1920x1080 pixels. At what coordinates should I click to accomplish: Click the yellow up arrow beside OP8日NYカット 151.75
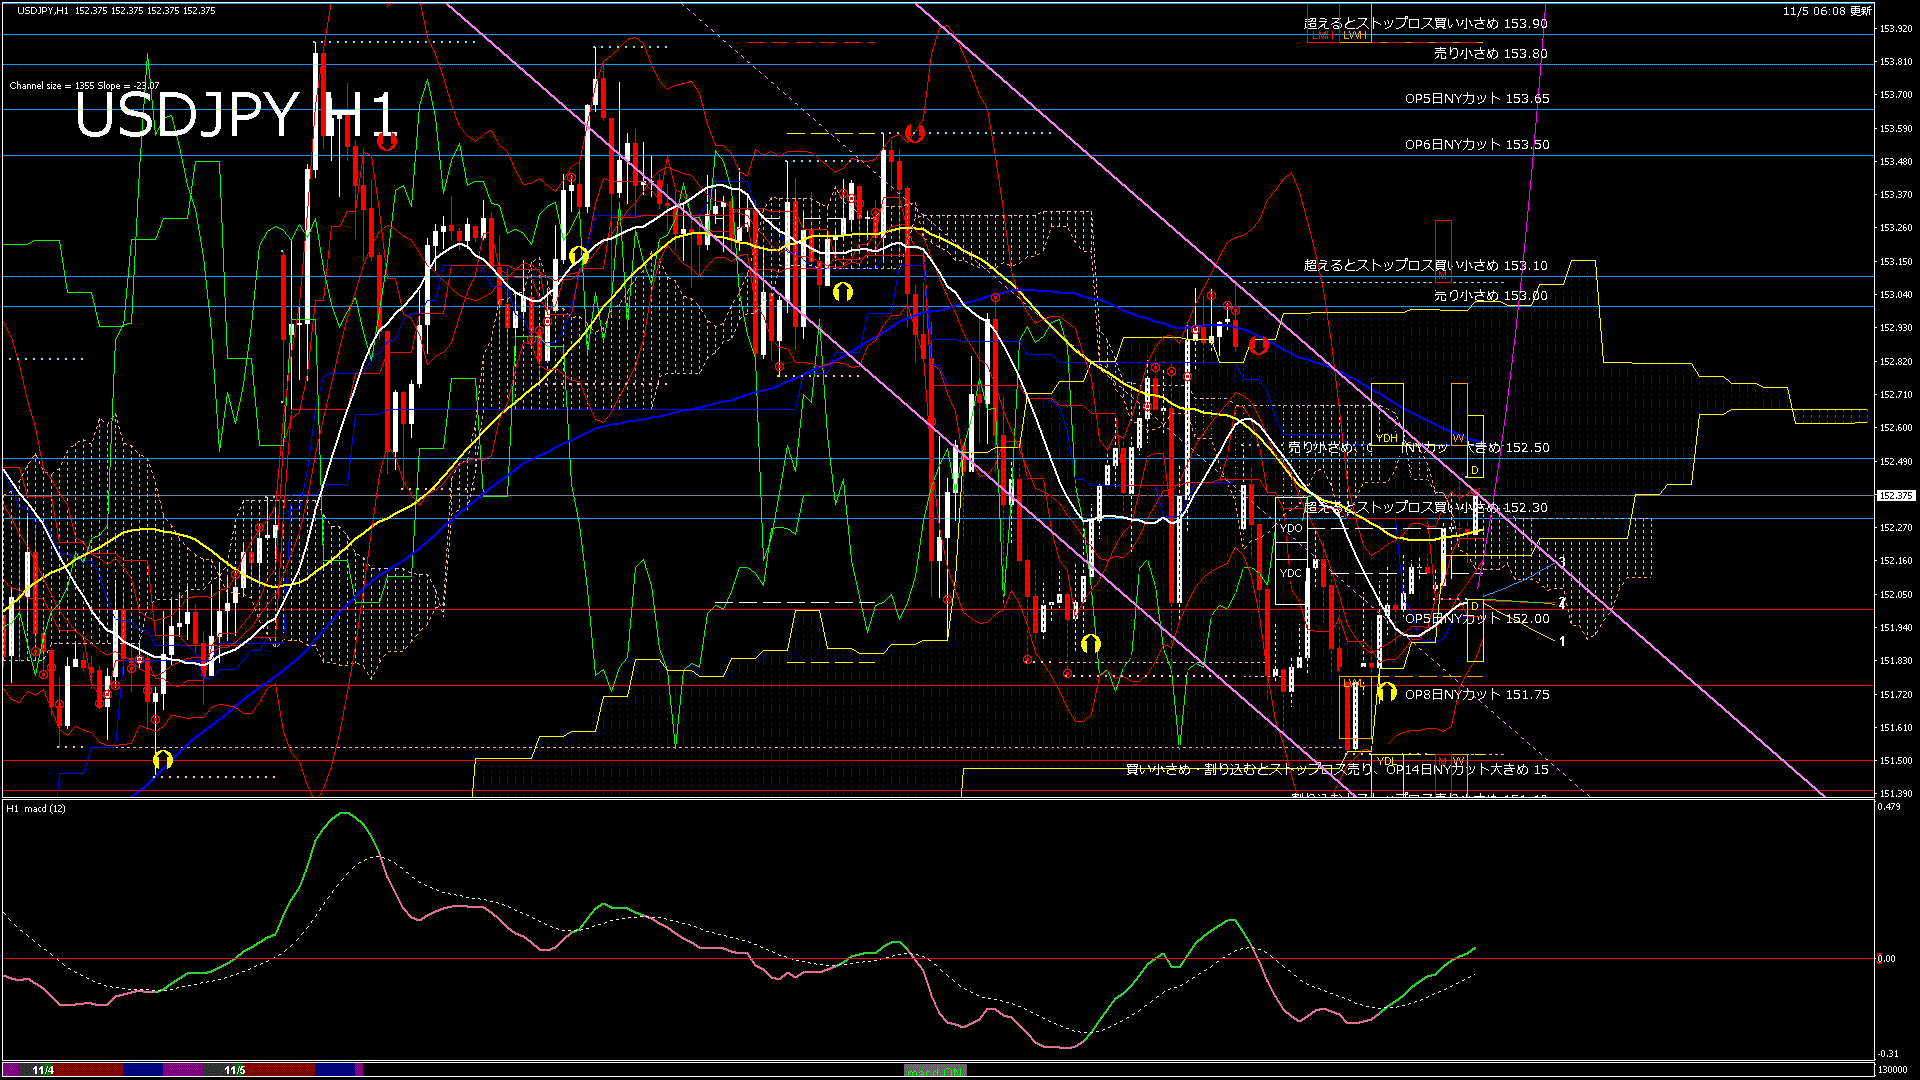coord(1386,692)
